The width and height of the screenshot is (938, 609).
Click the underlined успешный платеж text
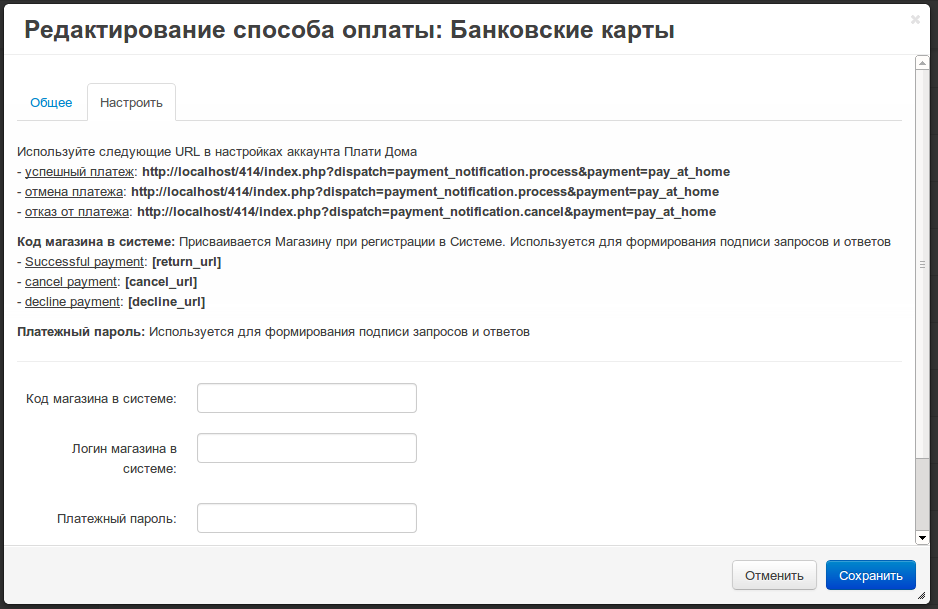pos(80,172)
